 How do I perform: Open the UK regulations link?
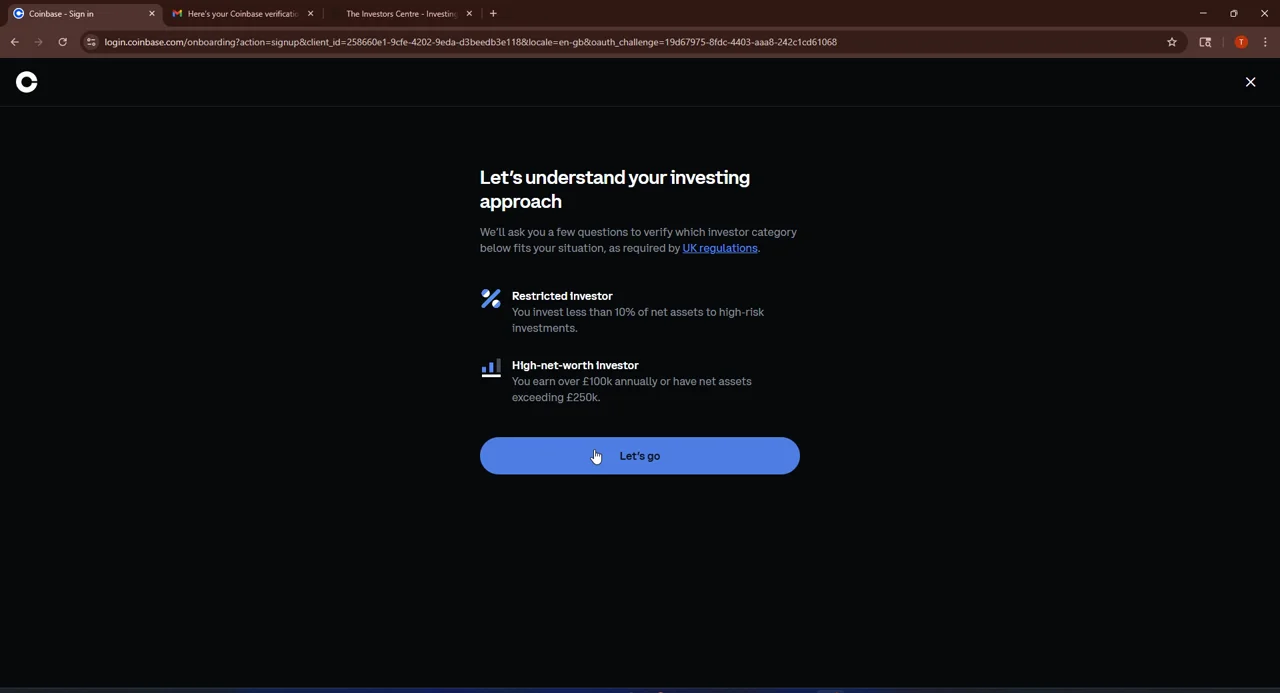[720, 248]
